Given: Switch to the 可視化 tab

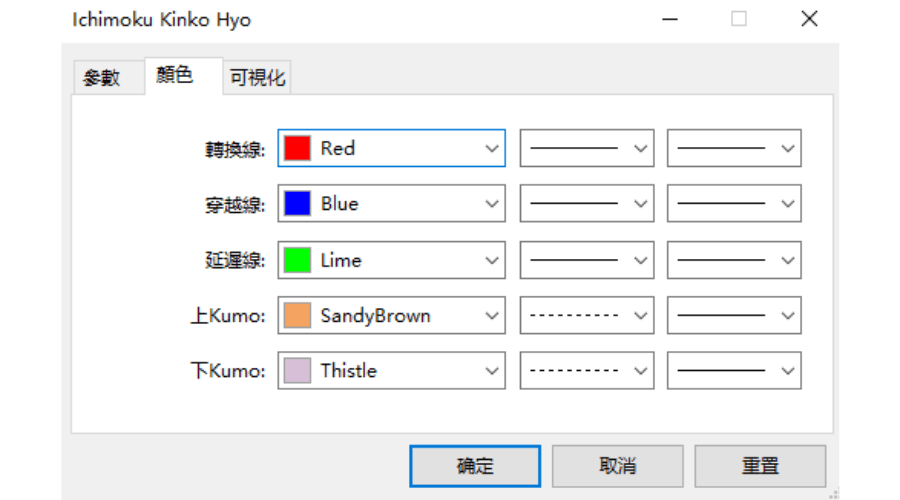Looking at the screenshot, I should (x=257, y=78).
